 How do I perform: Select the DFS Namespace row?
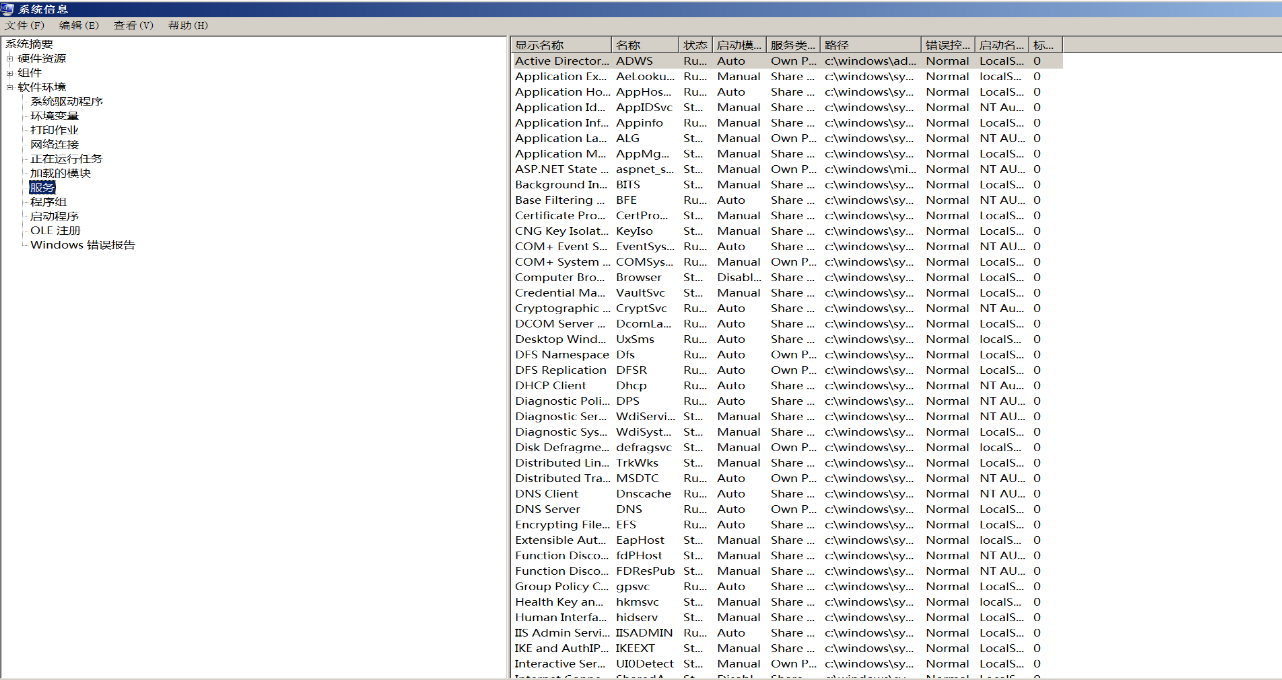click(x=787, y=355)
